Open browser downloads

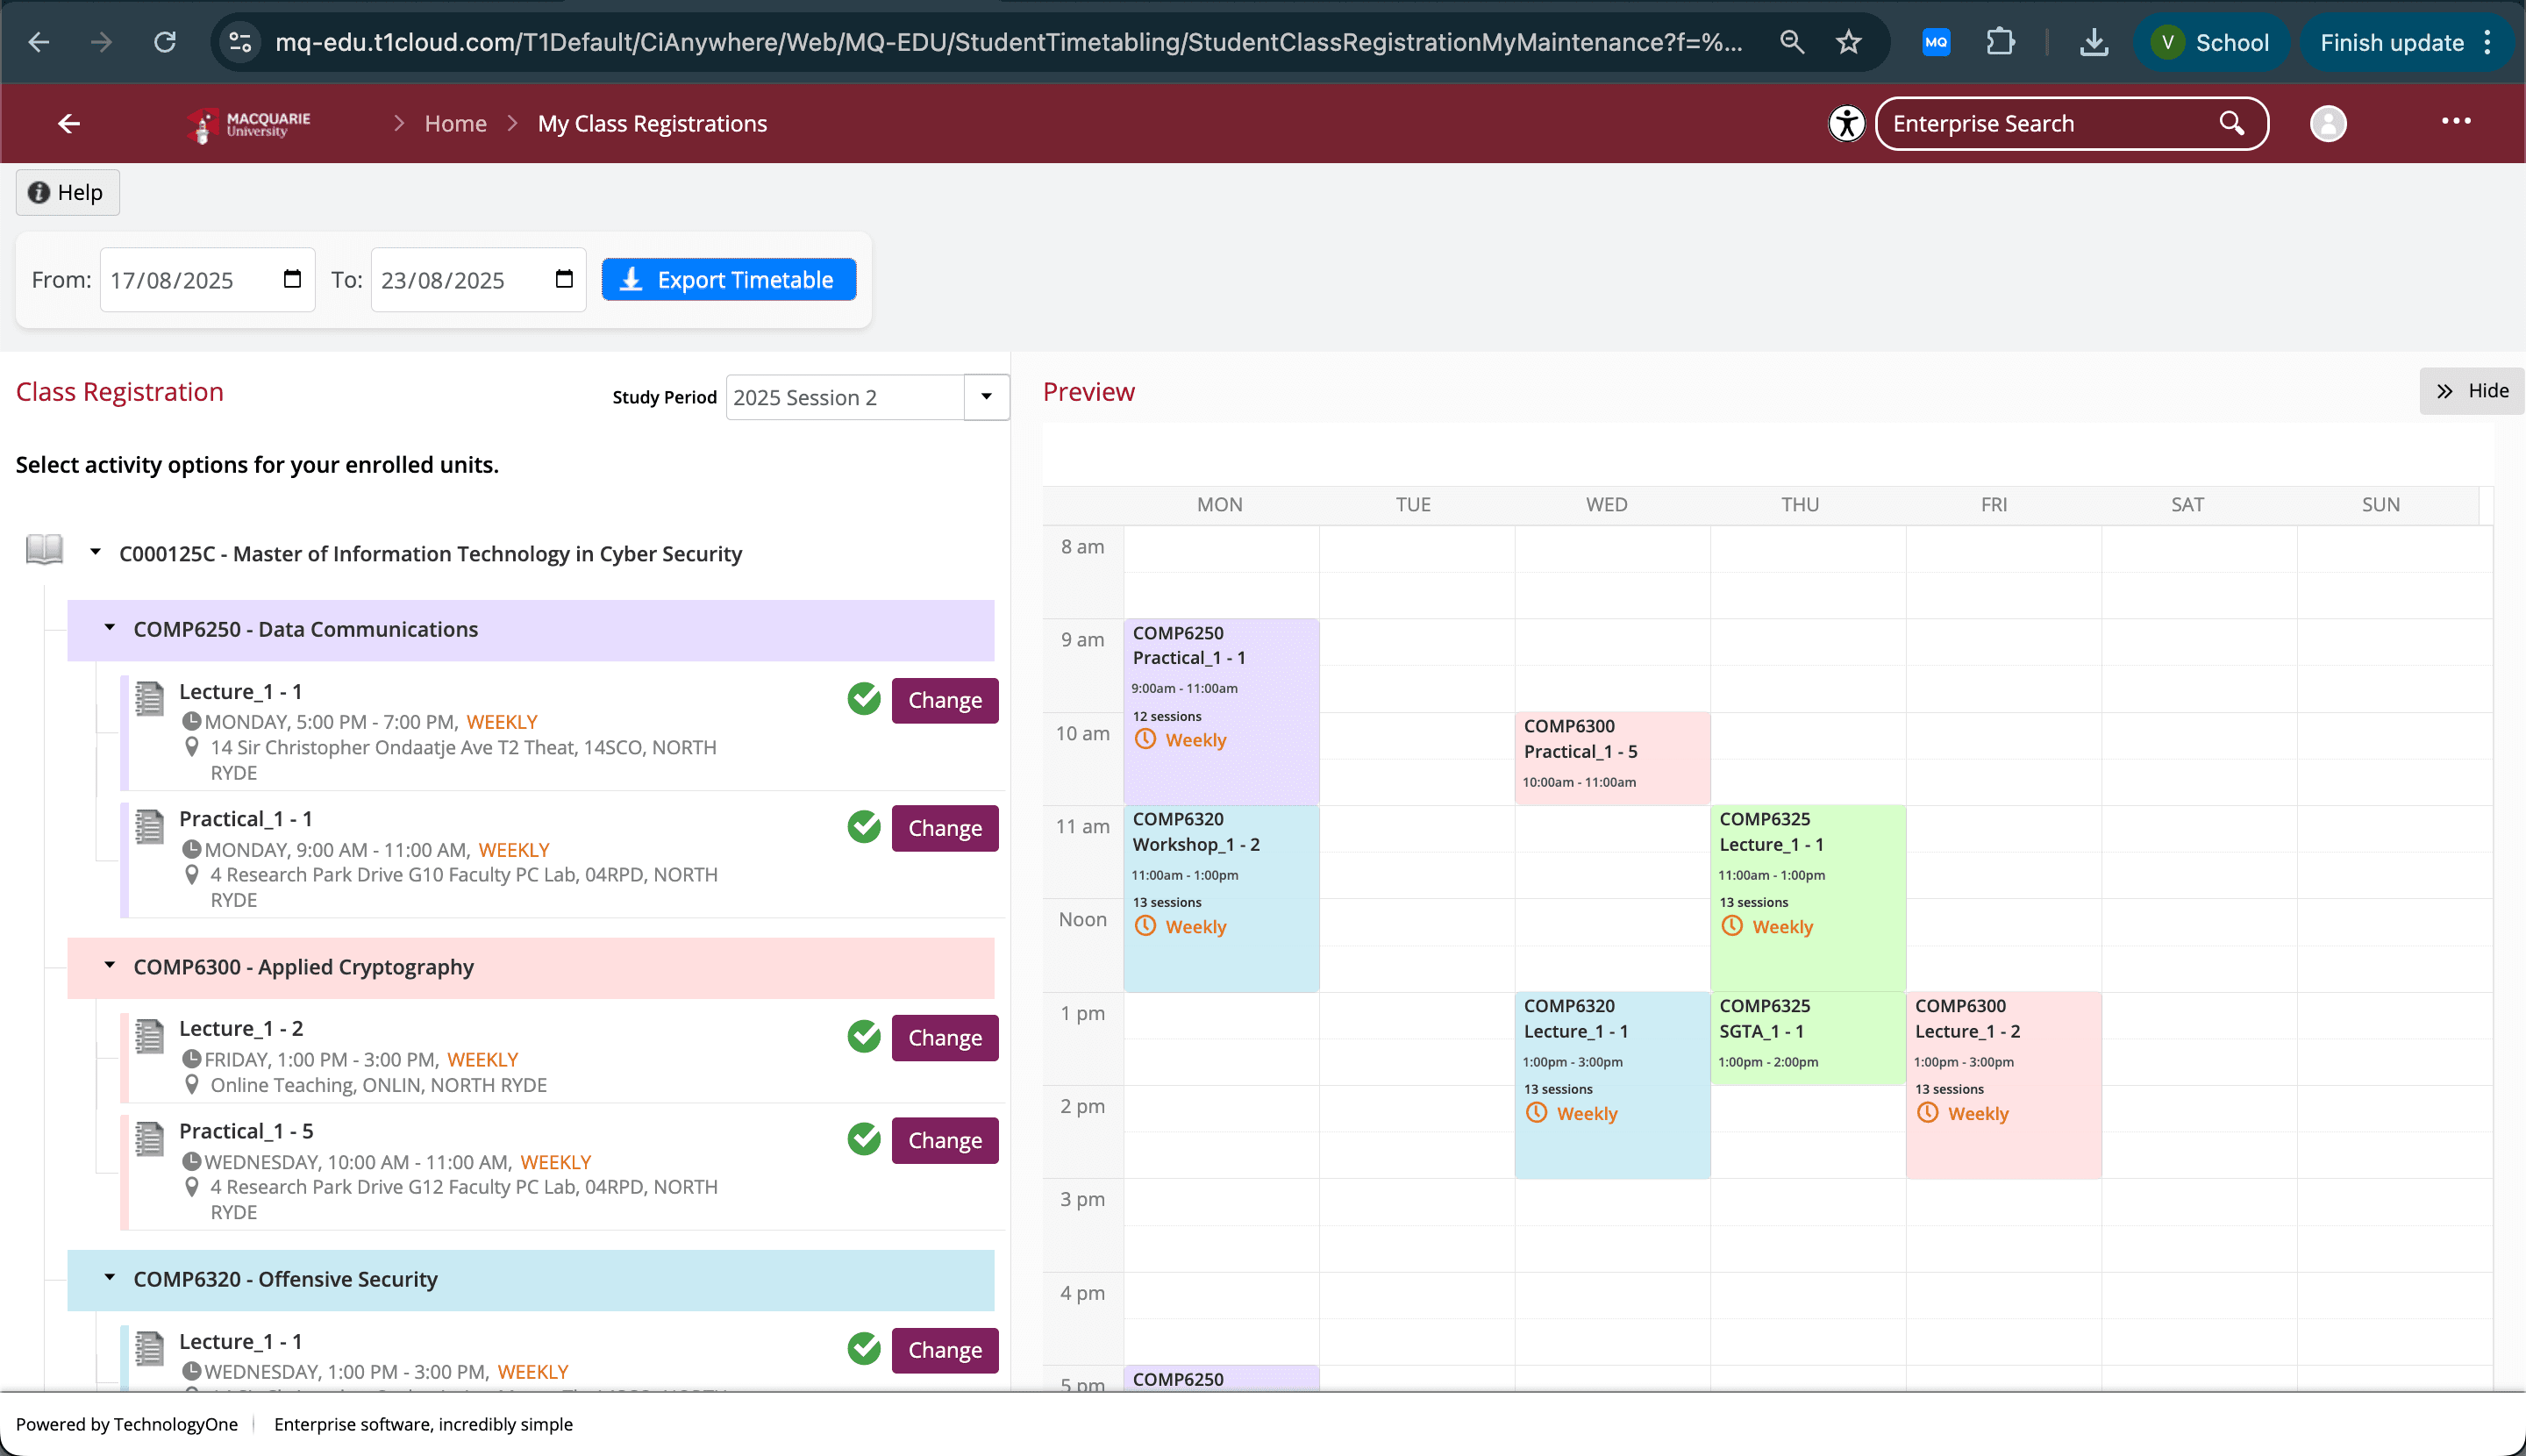2093,42
